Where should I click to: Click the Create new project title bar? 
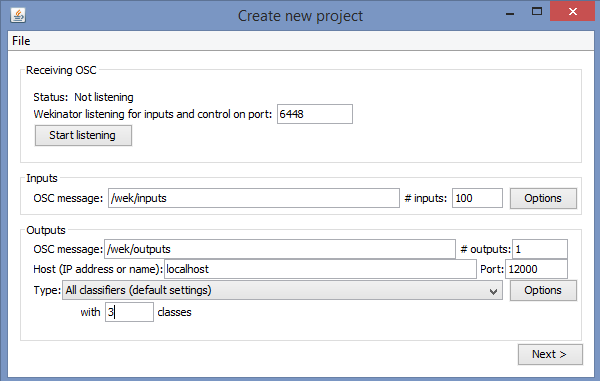300,16
